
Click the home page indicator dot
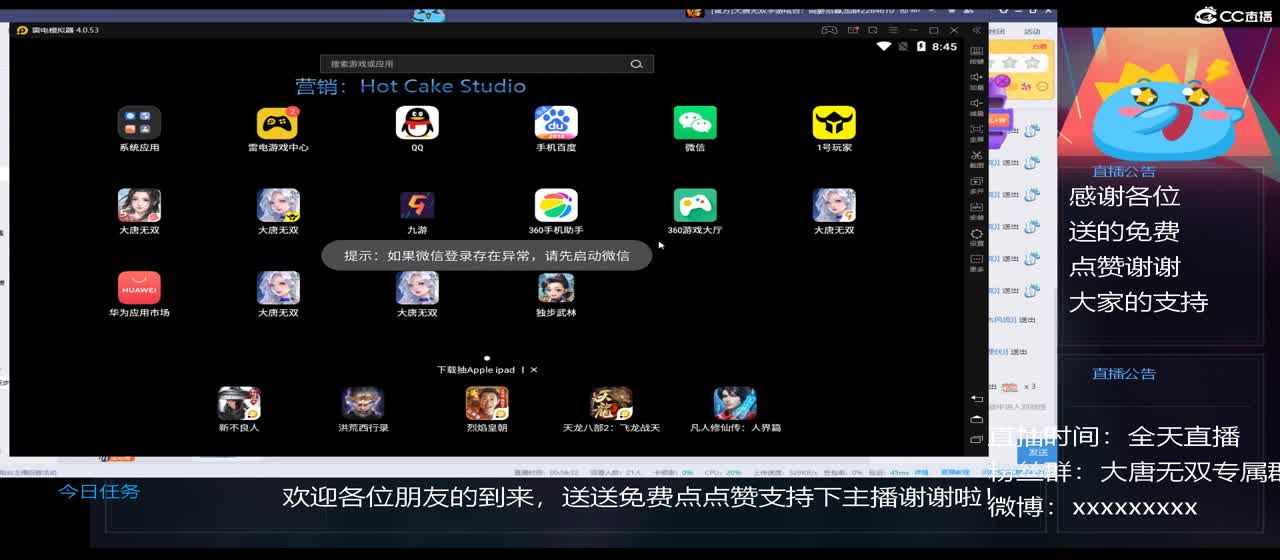(x=487, y=357)
